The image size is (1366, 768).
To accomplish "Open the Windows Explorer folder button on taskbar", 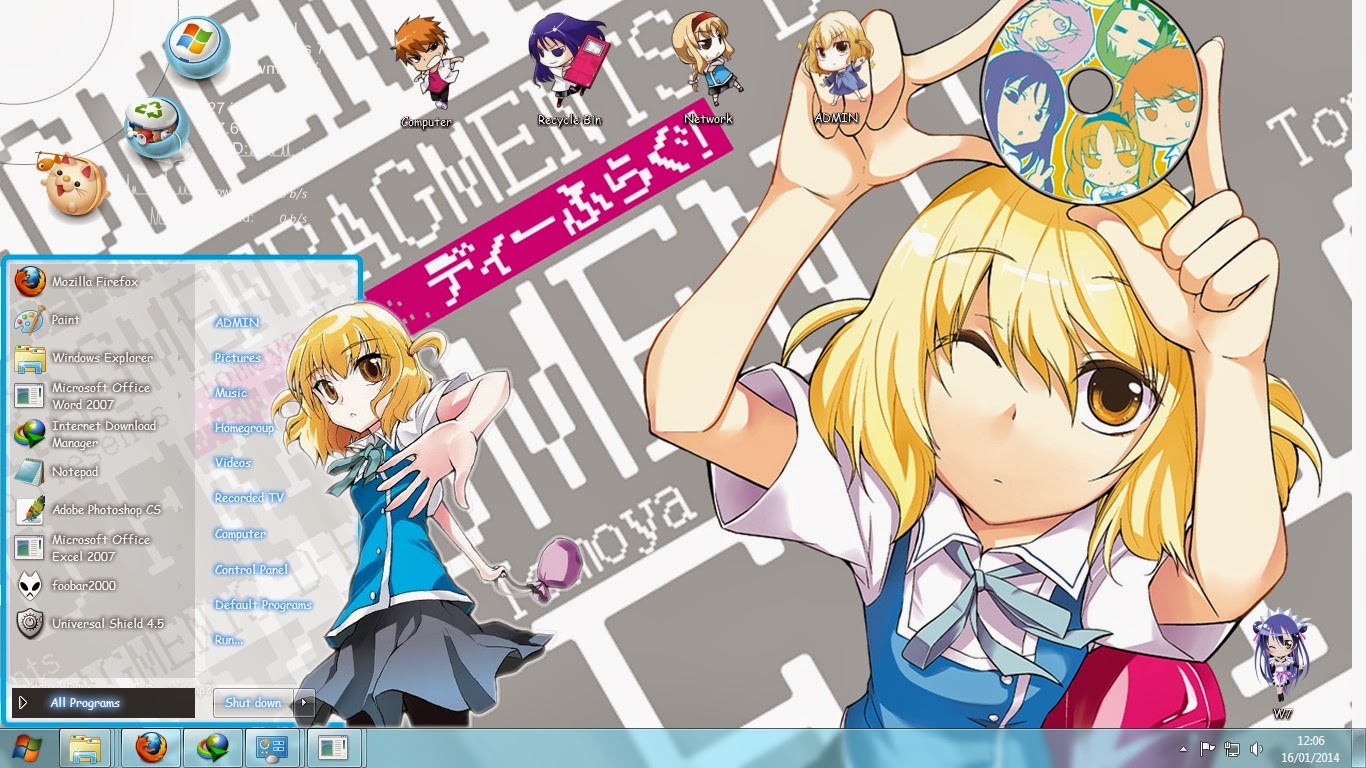I will point(85,748).
